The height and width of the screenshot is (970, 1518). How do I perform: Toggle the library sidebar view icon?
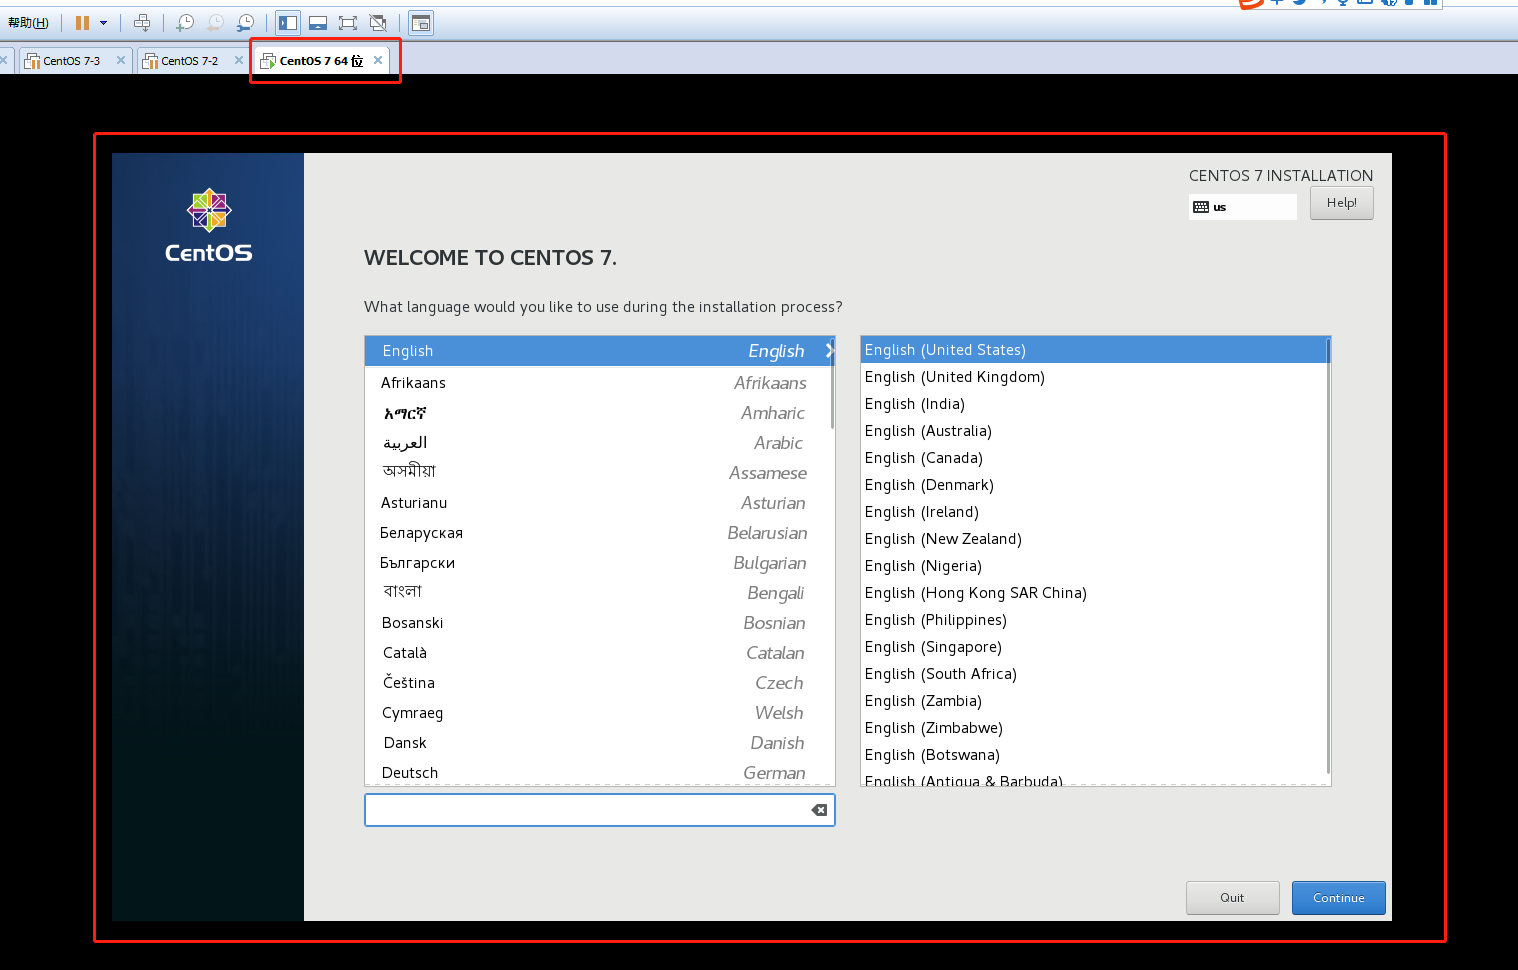288,23
